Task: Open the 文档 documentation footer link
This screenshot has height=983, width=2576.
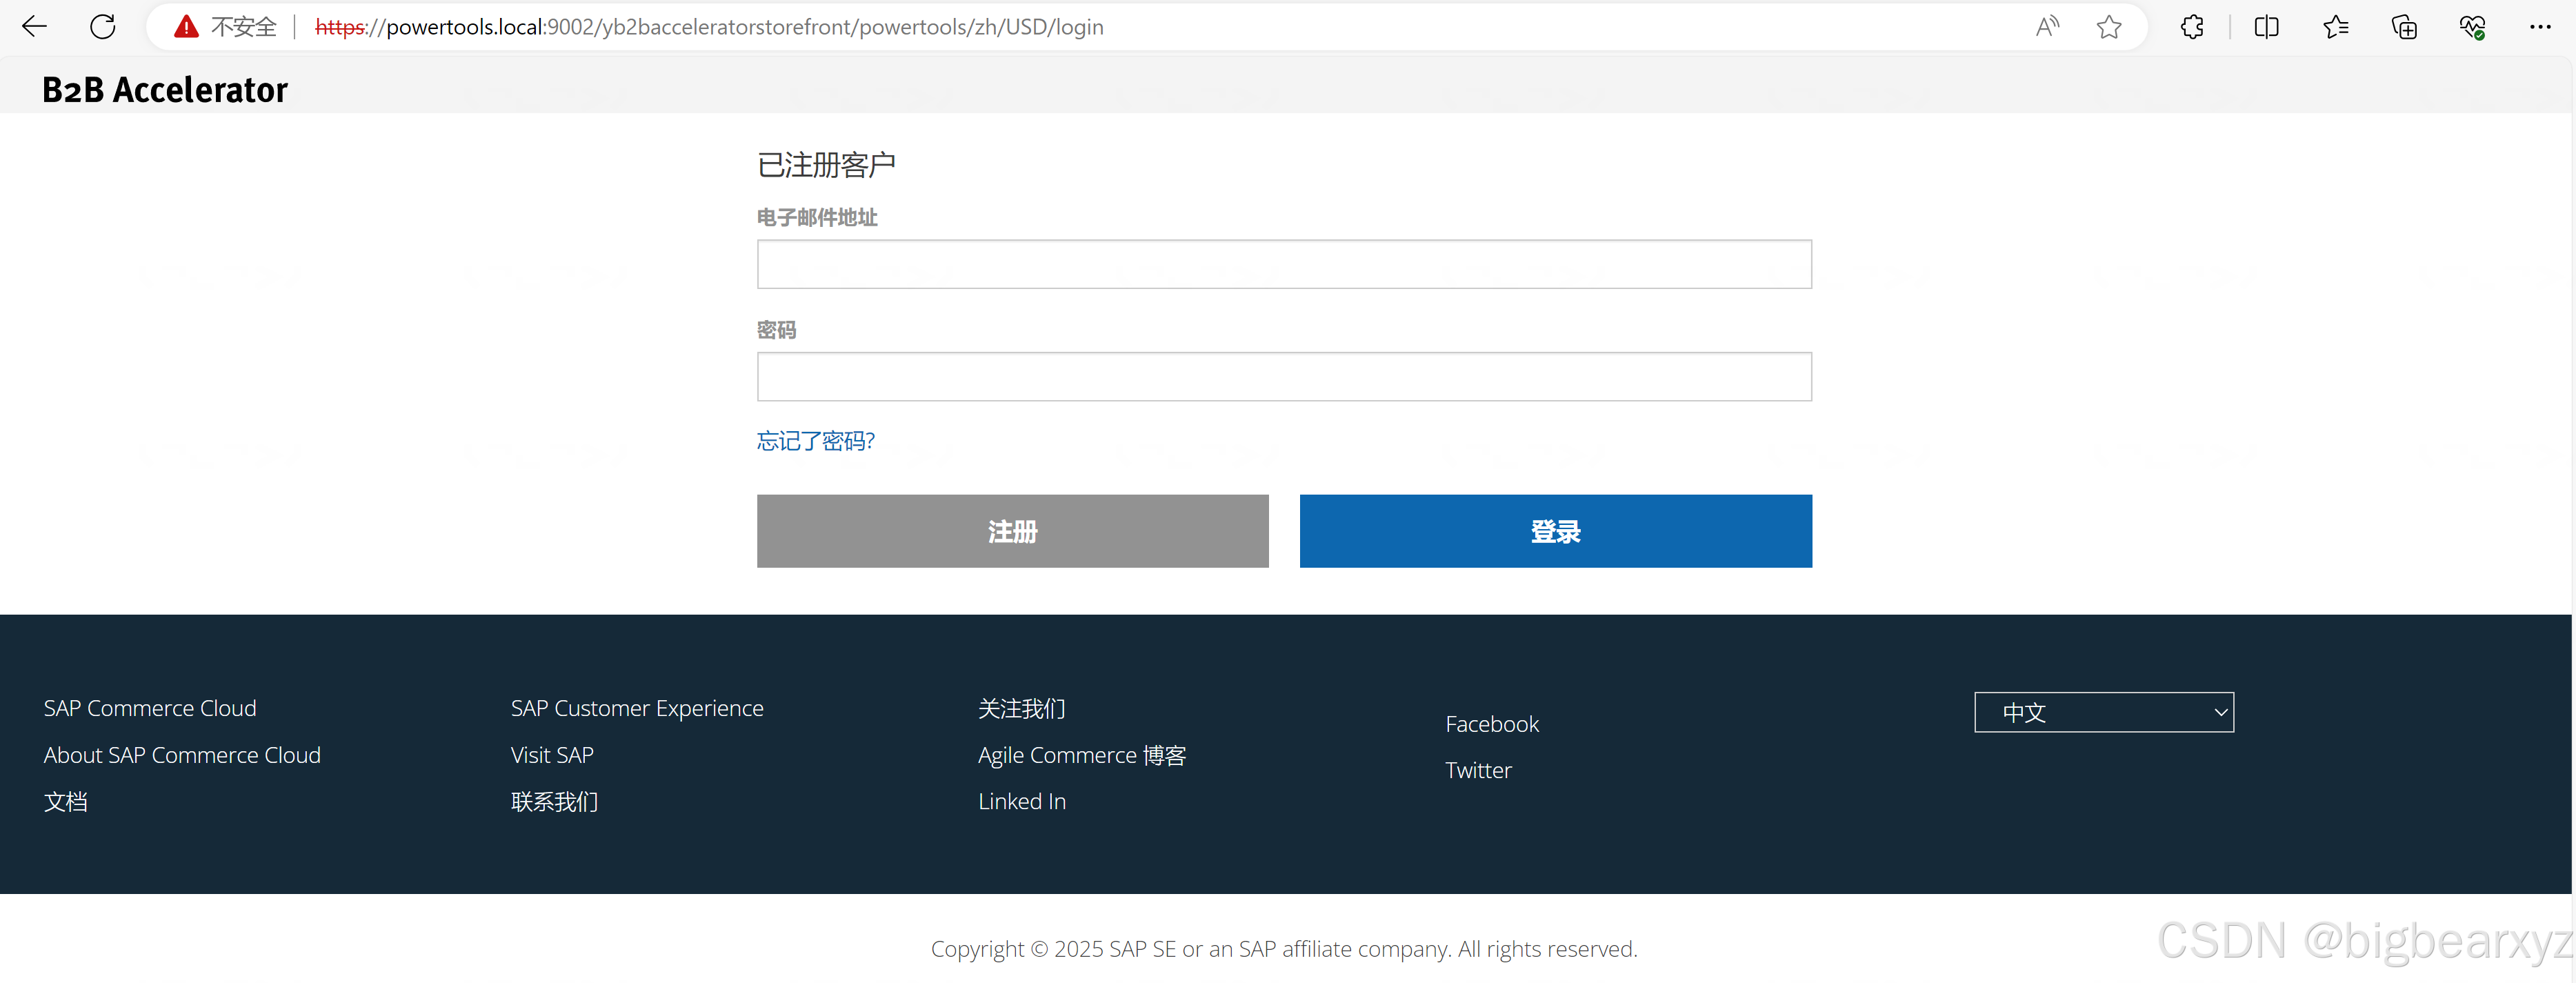Action: click(66, 802)
